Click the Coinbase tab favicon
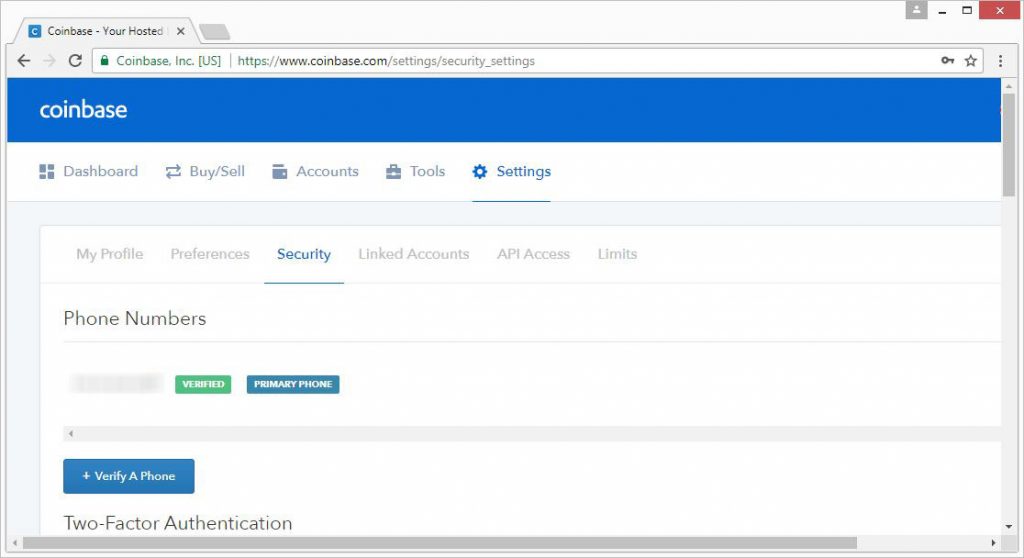 pyautogui.click(x=35, y=31)
